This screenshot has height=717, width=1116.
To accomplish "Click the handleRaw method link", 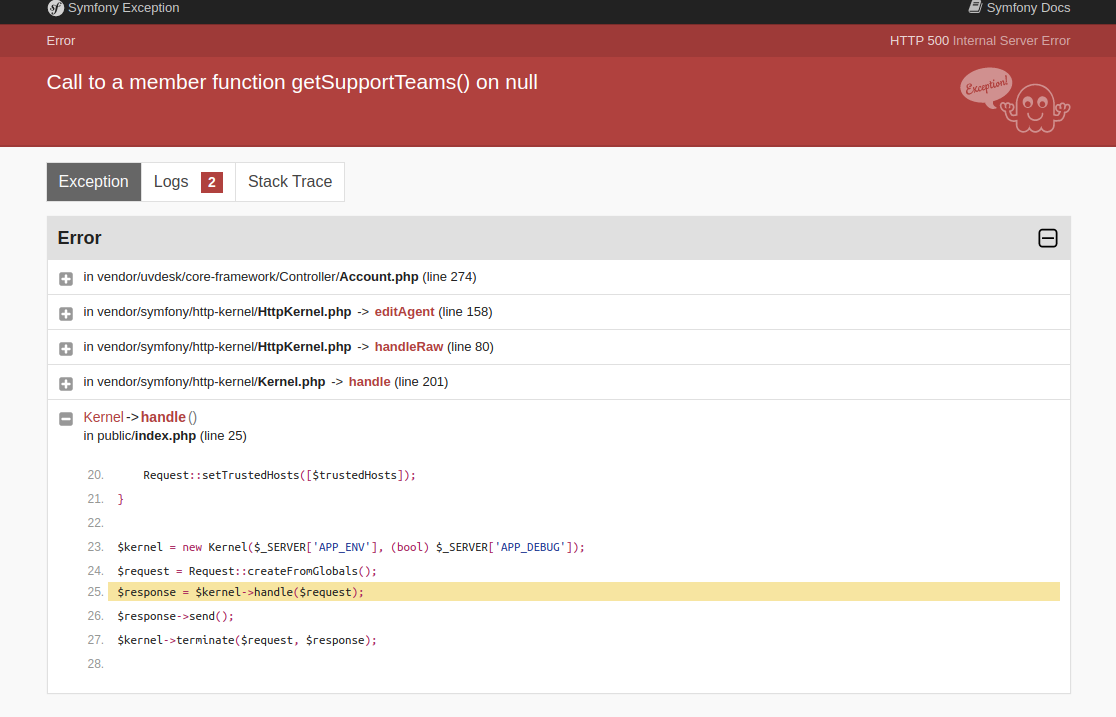I will (x=408, y=346).
